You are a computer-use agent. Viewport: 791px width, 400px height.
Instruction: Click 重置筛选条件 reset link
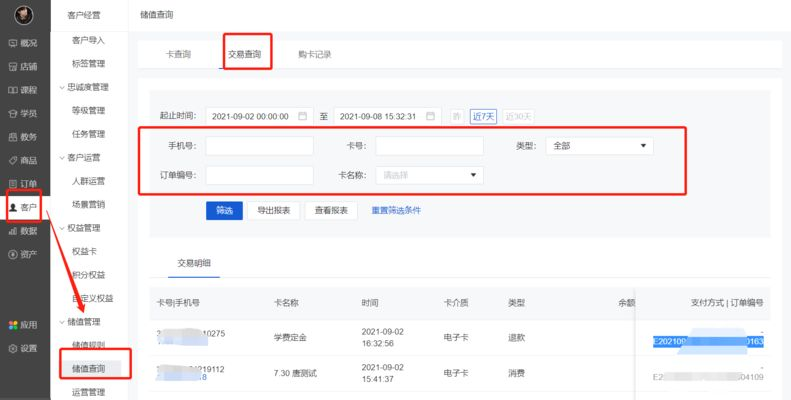coord(396,210)
